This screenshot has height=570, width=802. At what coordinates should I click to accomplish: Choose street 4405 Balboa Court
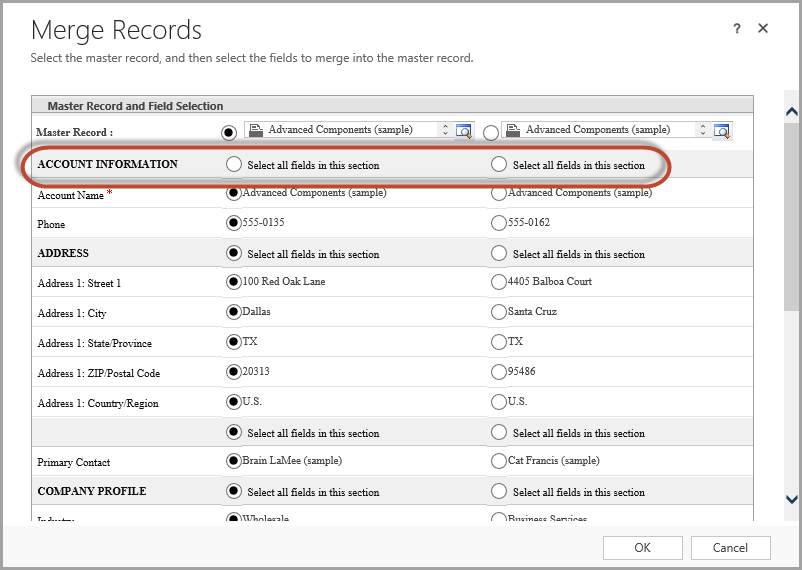(x=499, y=282)
